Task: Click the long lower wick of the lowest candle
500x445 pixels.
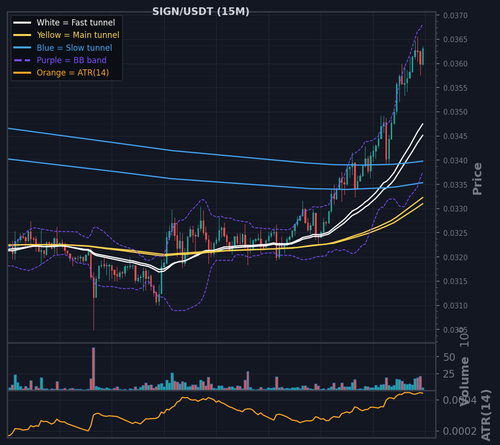Action: click(x=94, y=314)
